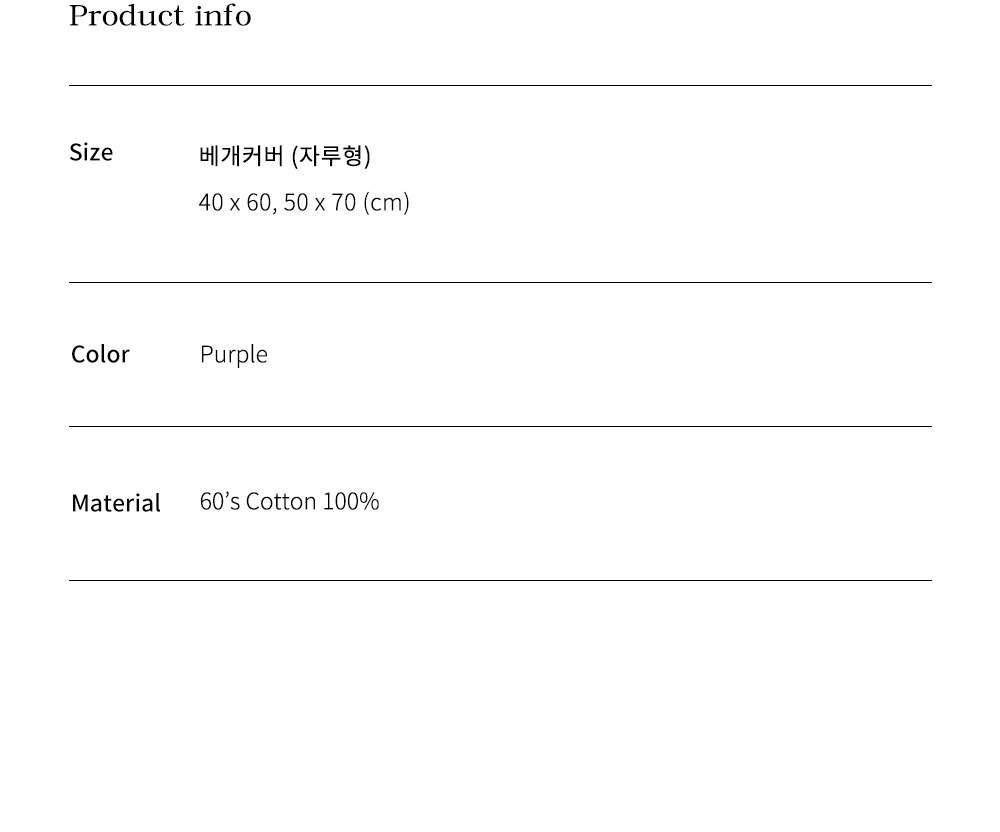Click the divider line below Material row

[x=500, y=581]
